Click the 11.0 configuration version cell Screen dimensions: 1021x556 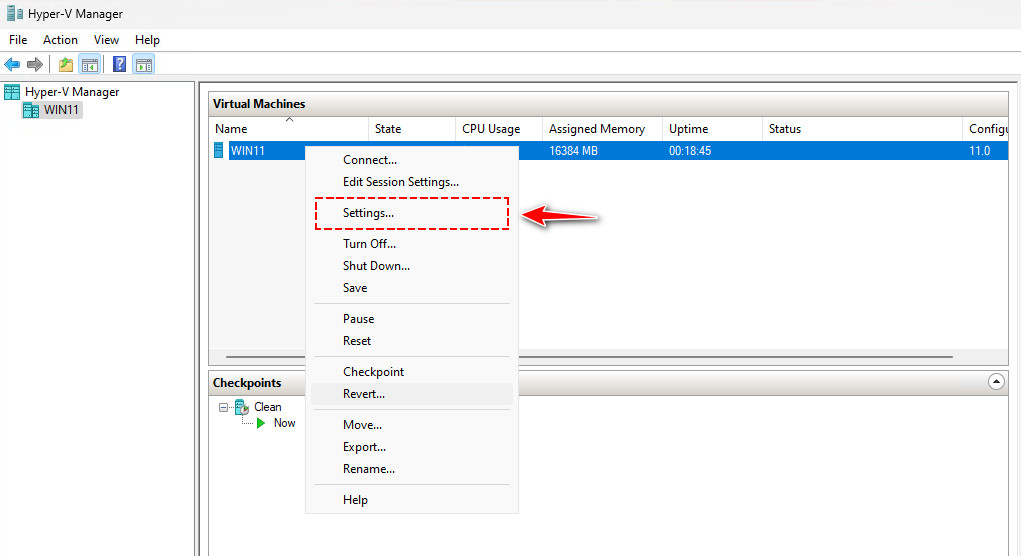pos(979,150)
